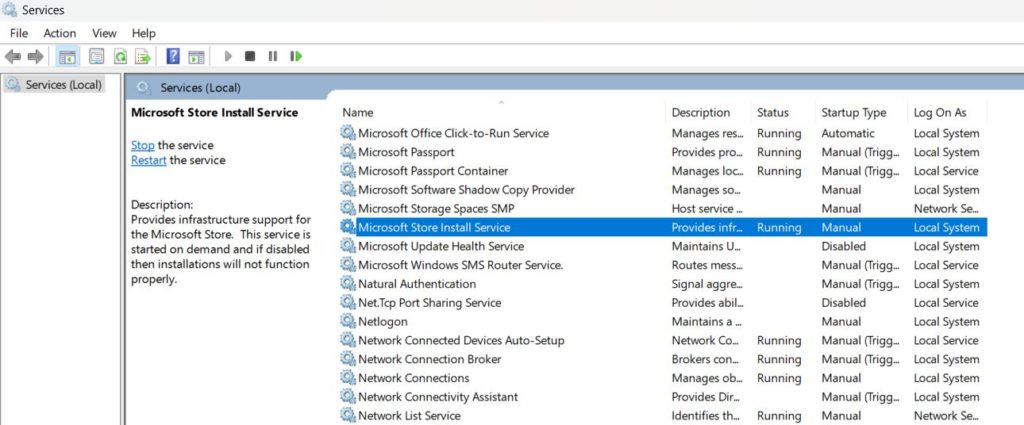Click the Export List toolbar icon
1024x425 pixels.
click(143, 56)
